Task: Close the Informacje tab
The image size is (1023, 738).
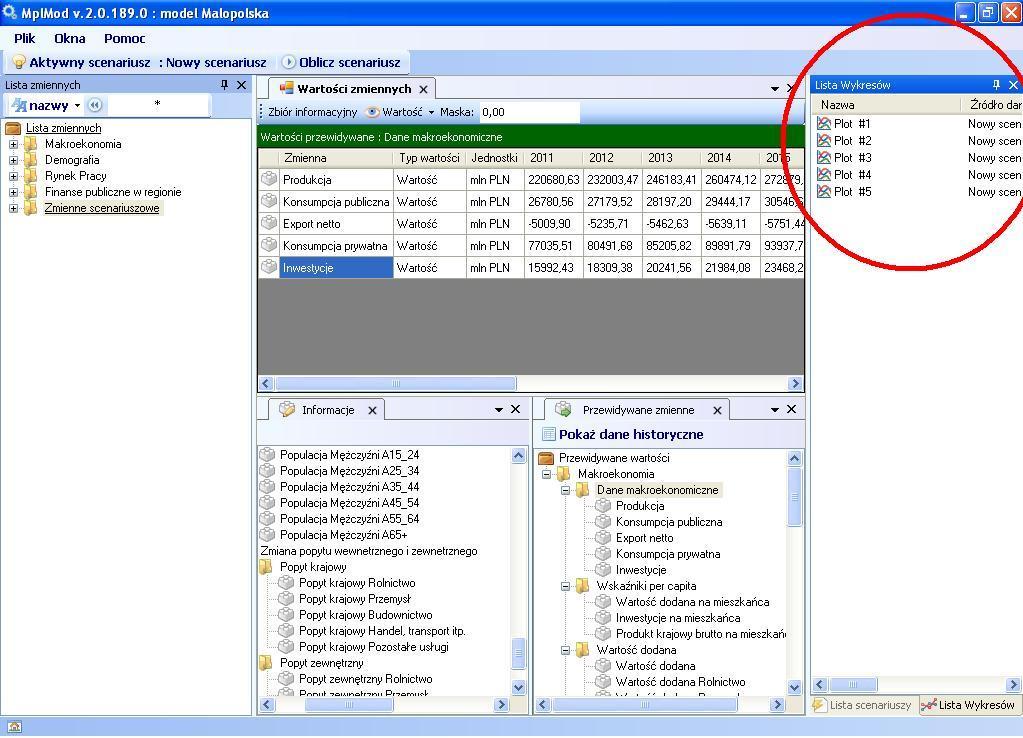Action: [x=372, y=410]
